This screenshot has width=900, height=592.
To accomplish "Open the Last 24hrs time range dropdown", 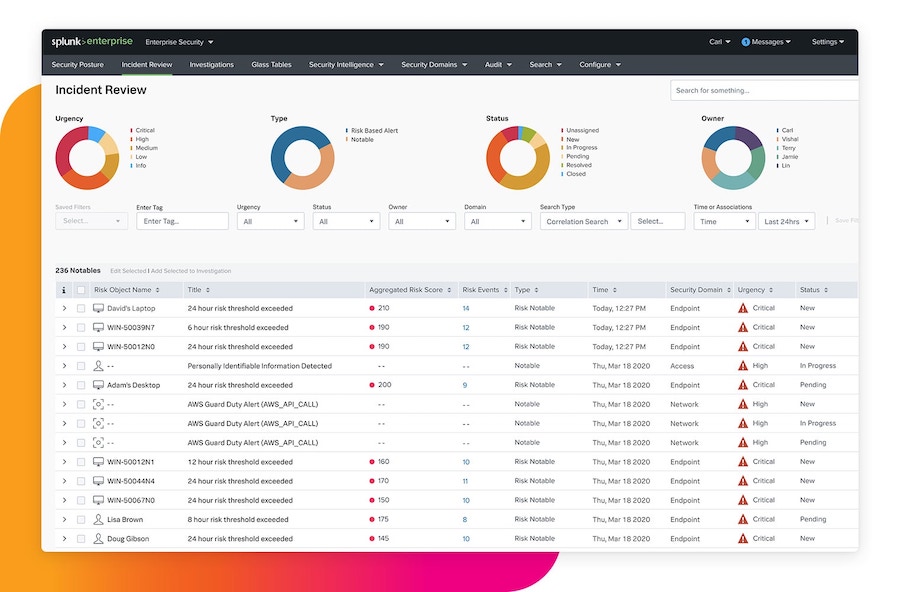I will [x=786, y=221].
